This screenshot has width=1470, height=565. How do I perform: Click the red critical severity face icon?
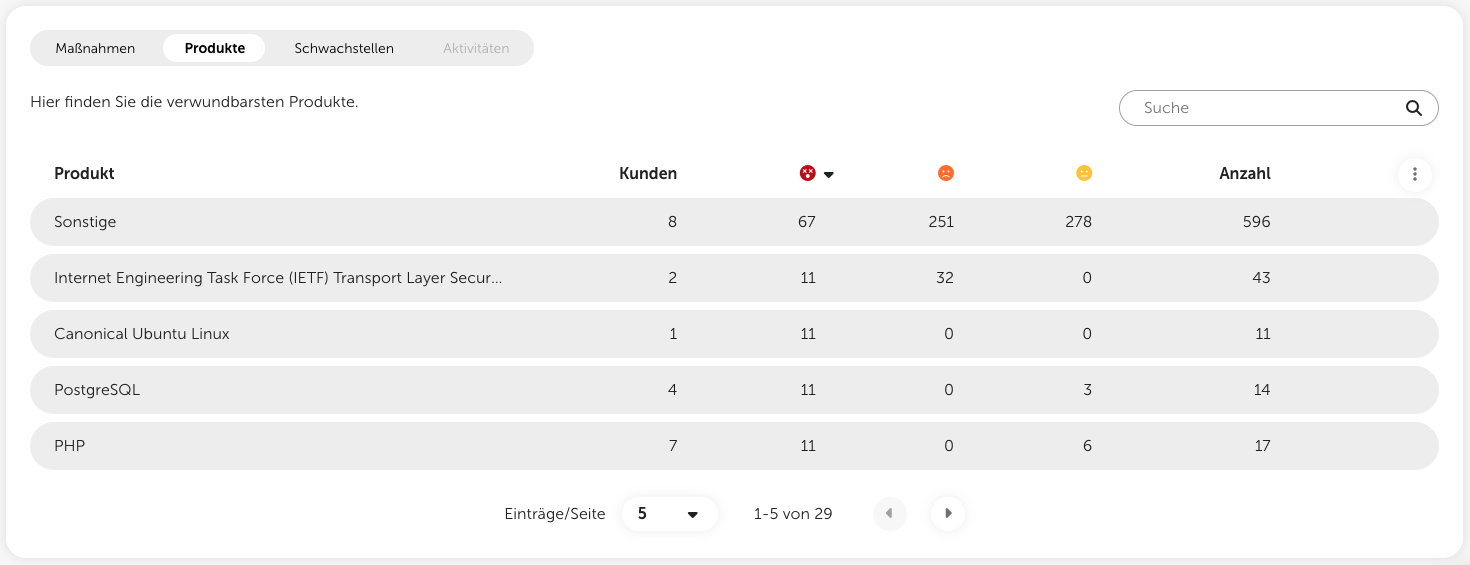coord(808,173)
